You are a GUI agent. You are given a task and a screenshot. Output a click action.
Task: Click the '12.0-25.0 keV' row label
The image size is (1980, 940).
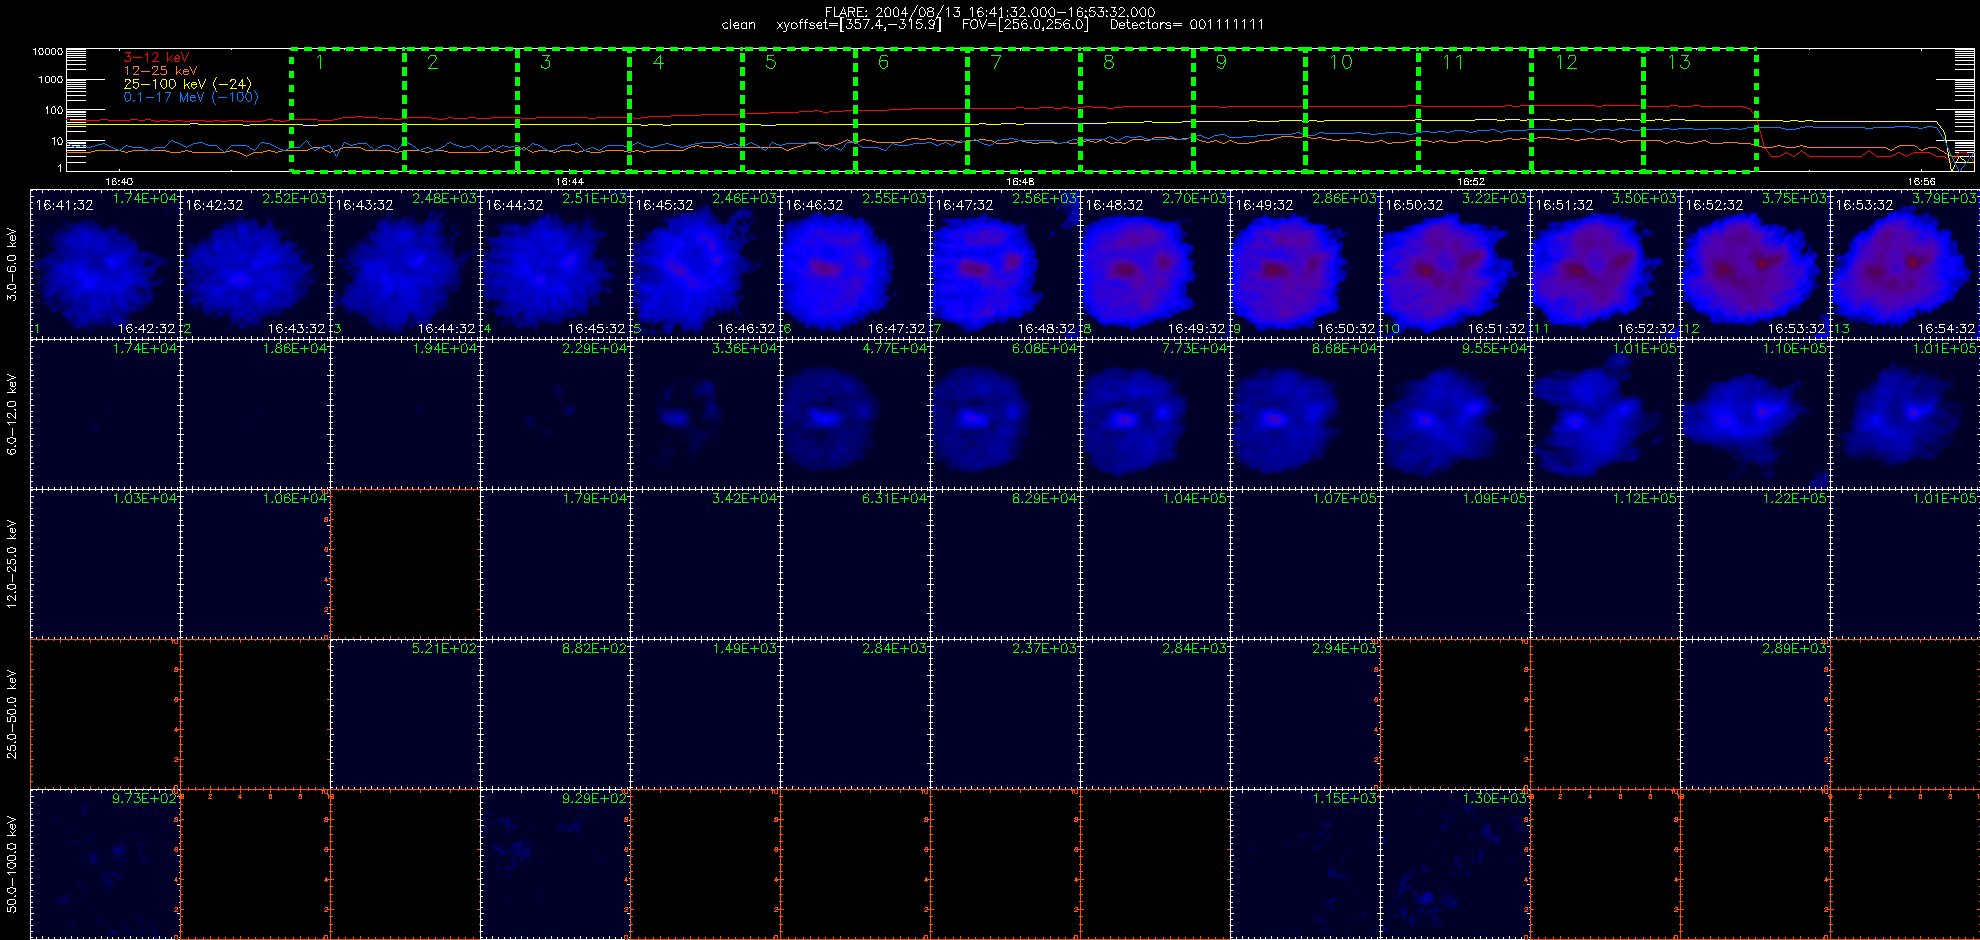coord(12,564)
